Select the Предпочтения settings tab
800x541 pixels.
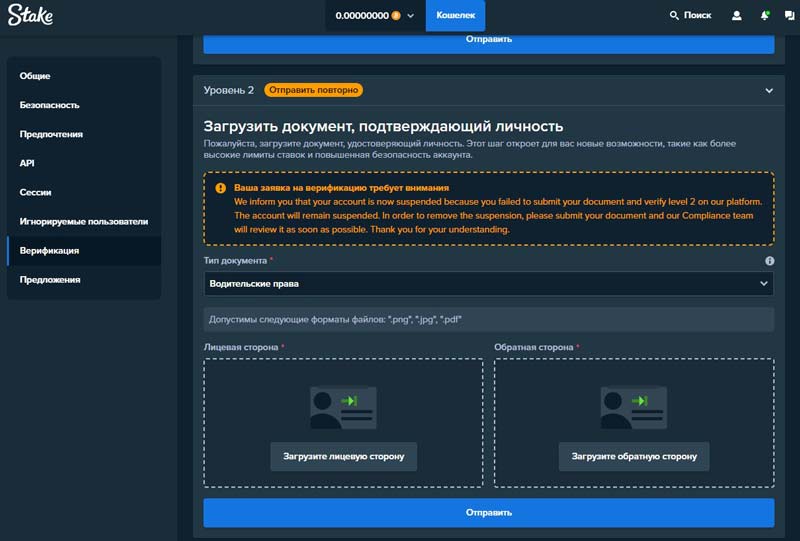click(51, 134)
